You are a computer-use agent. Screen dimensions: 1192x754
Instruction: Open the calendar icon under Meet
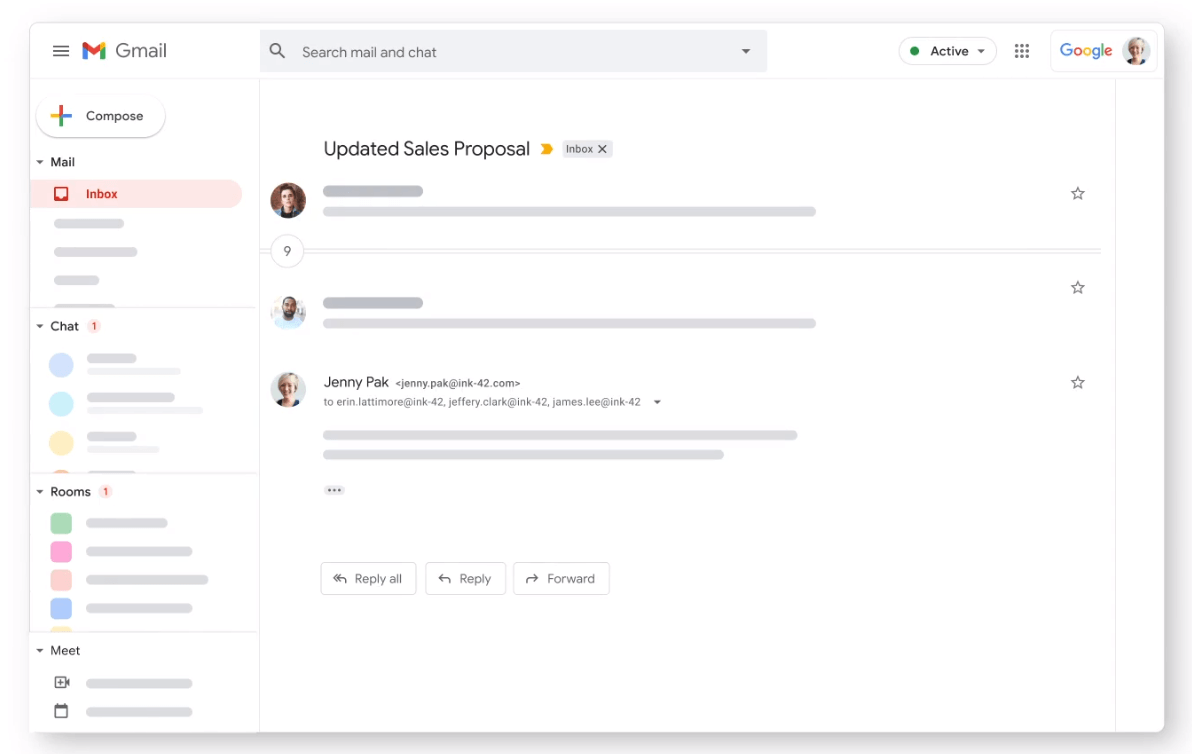tap(61, 711)
